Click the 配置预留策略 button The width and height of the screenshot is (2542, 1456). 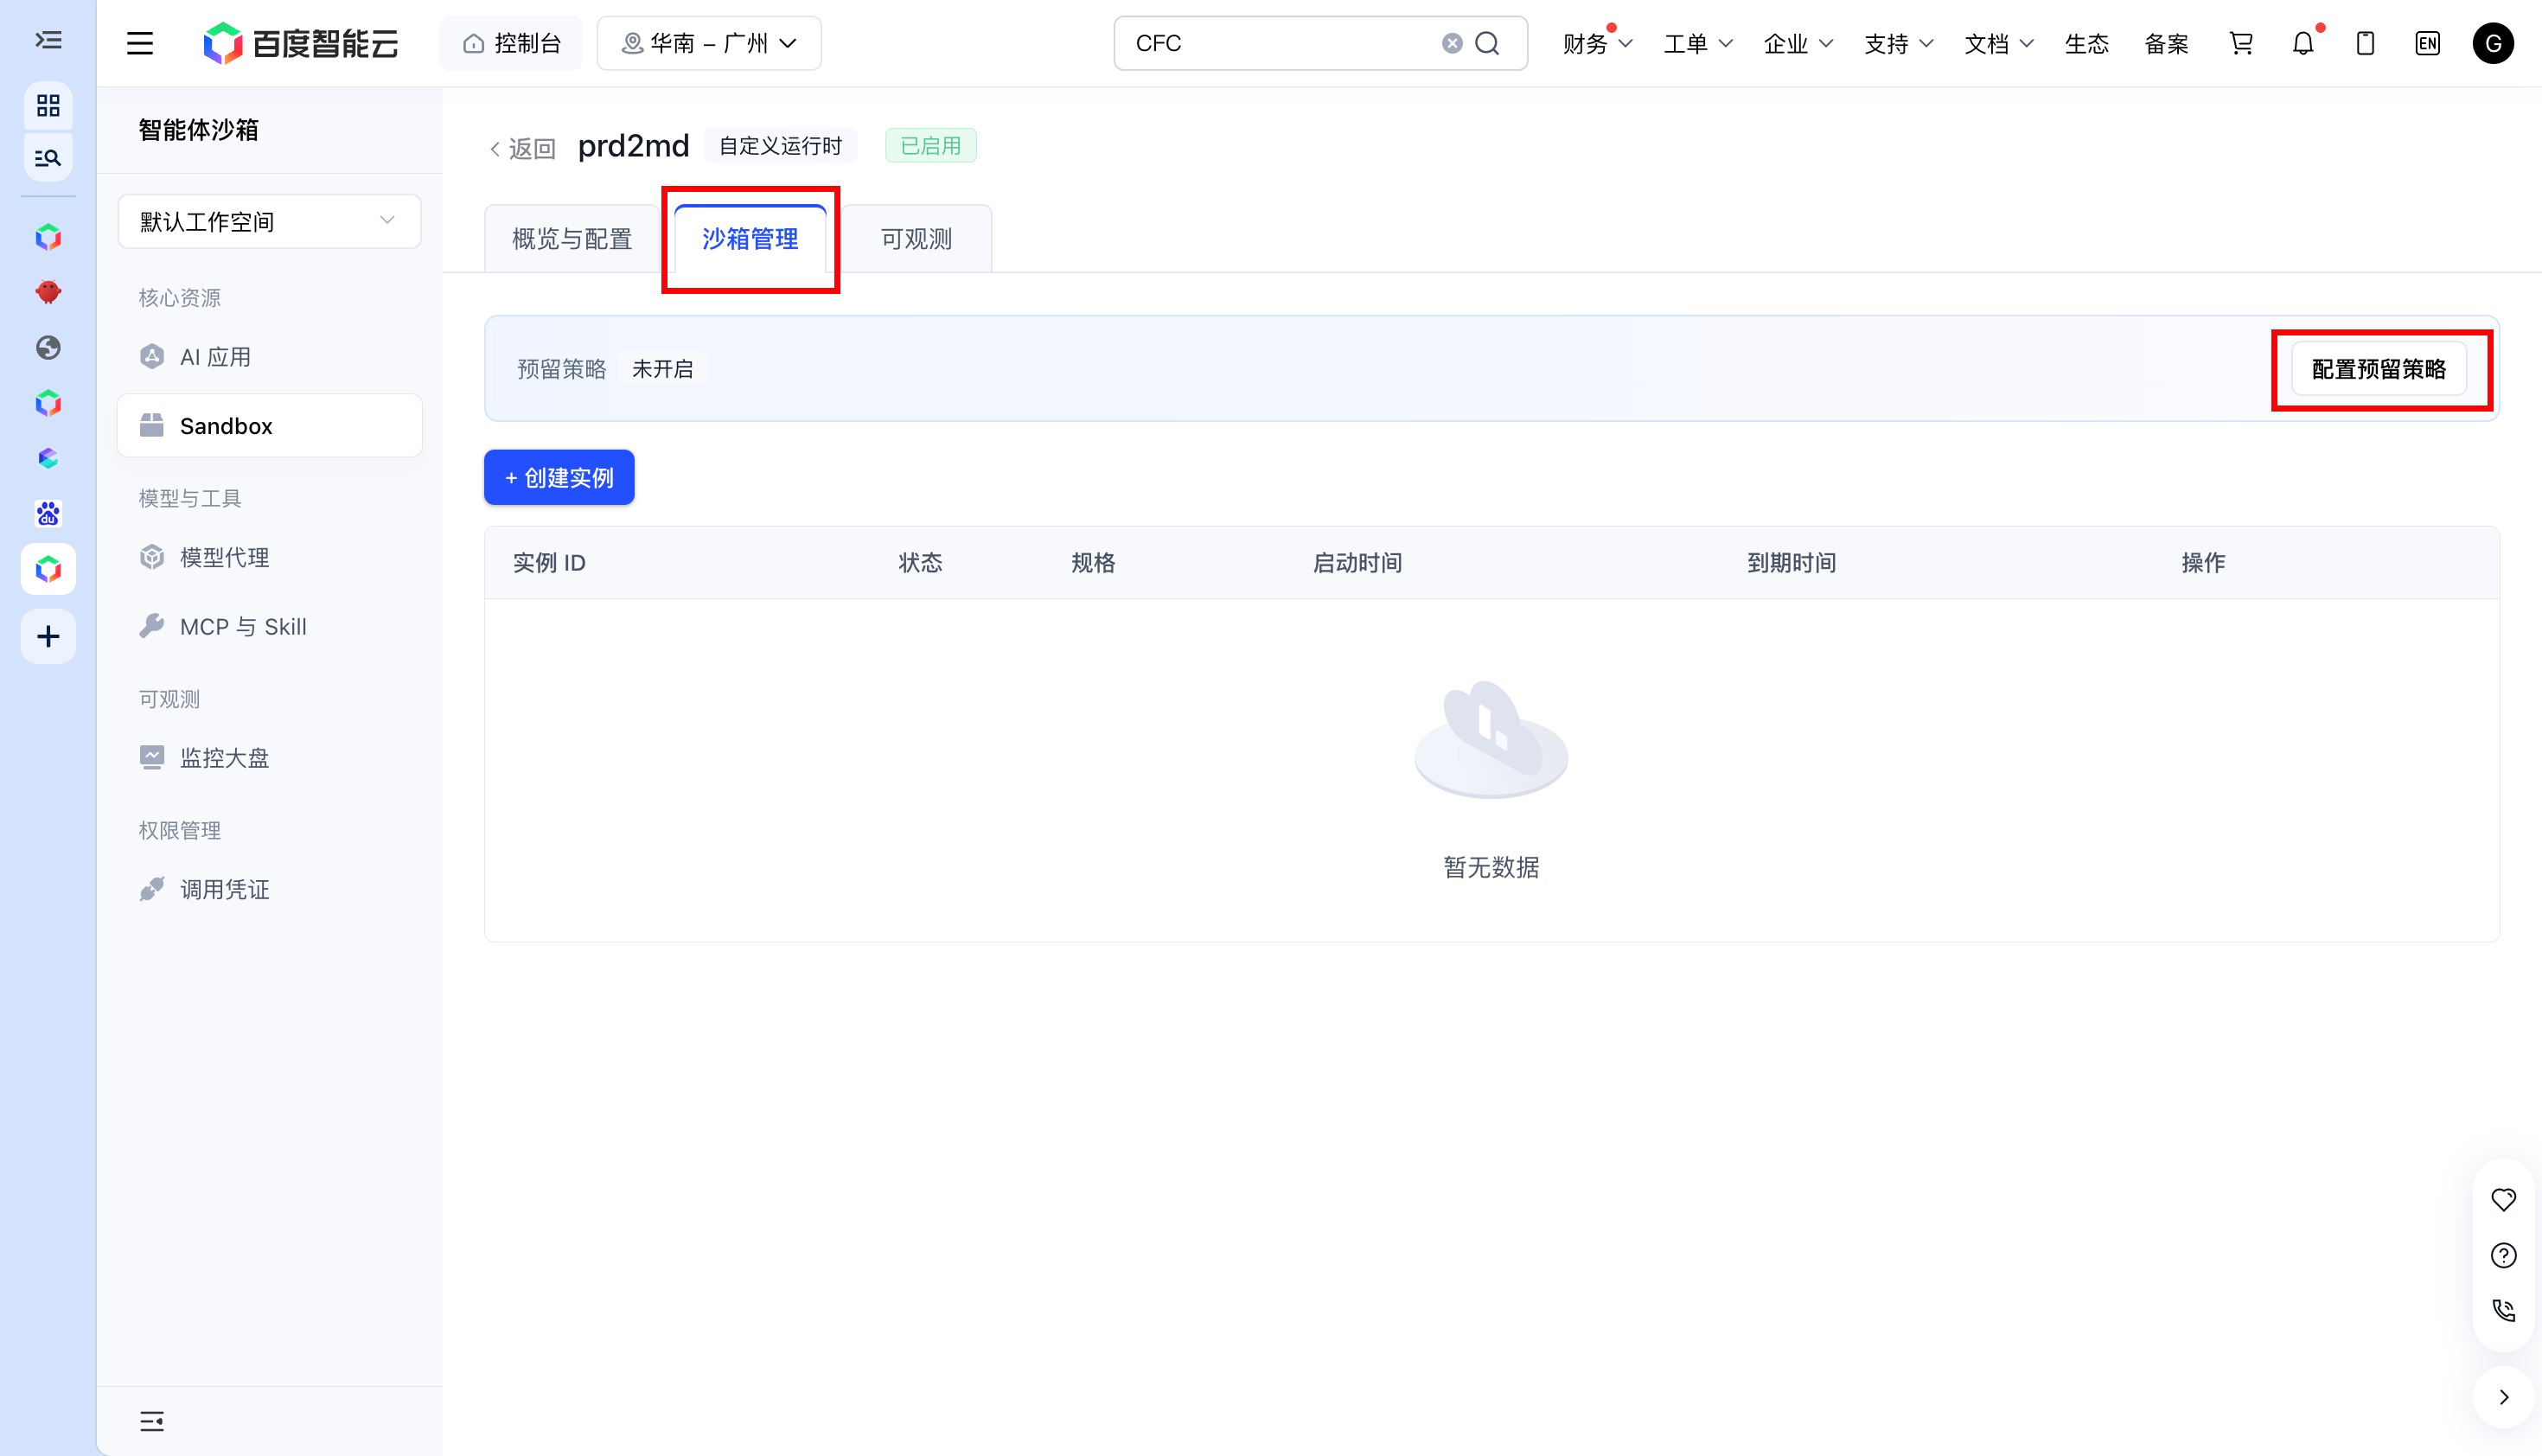(x=2379, y=369)
